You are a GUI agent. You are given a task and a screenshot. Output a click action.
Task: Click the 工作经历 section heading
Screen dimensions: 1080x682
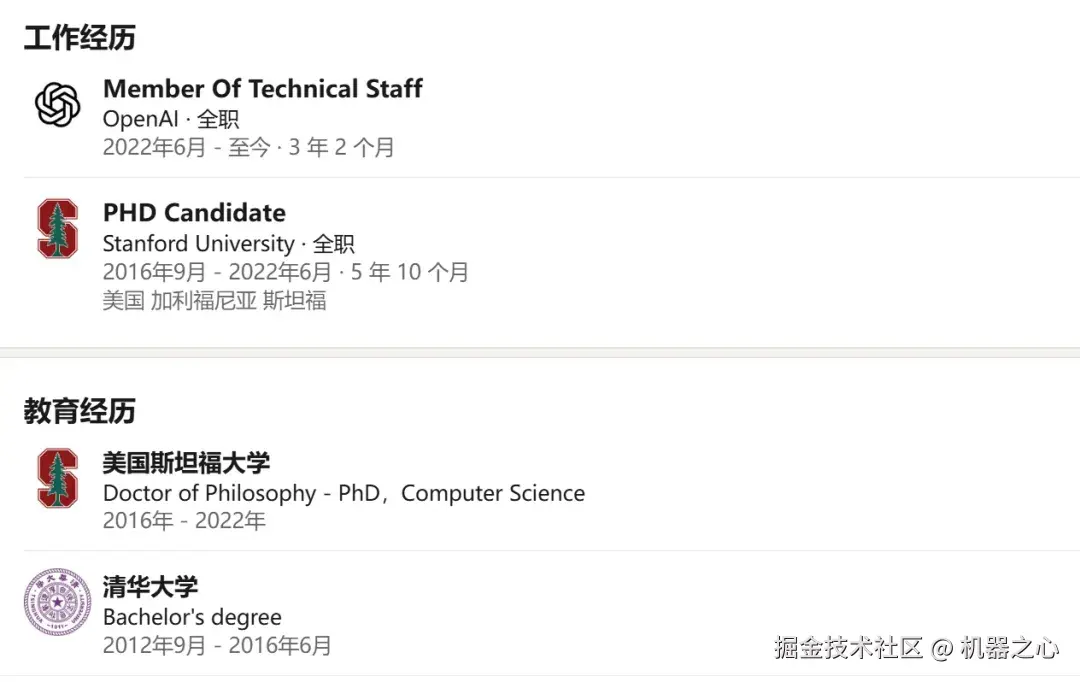tap(79, 37)
